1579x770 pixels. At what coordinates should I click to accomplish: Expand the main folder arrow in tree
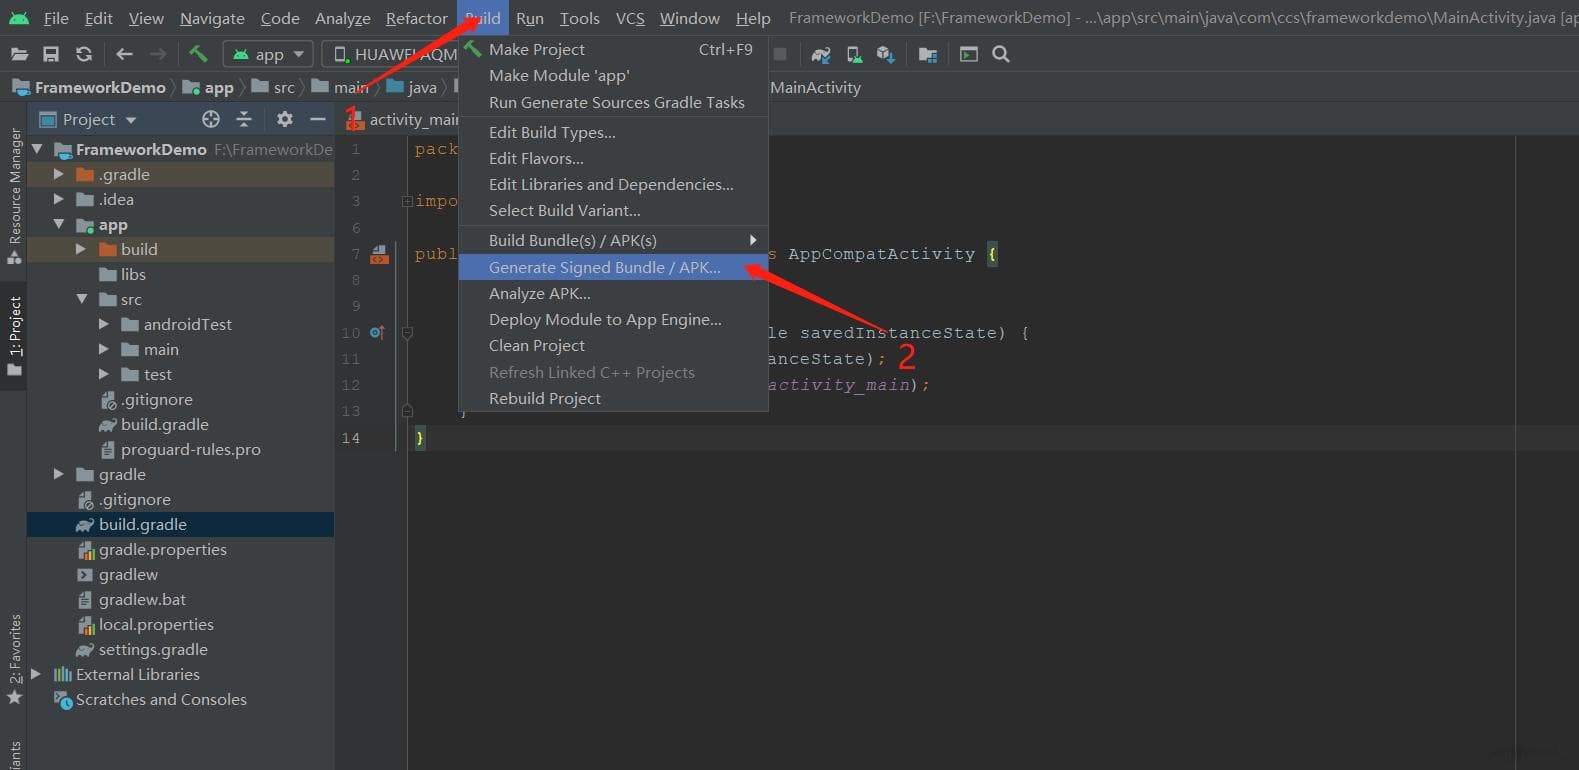click(x=103, y=349)
